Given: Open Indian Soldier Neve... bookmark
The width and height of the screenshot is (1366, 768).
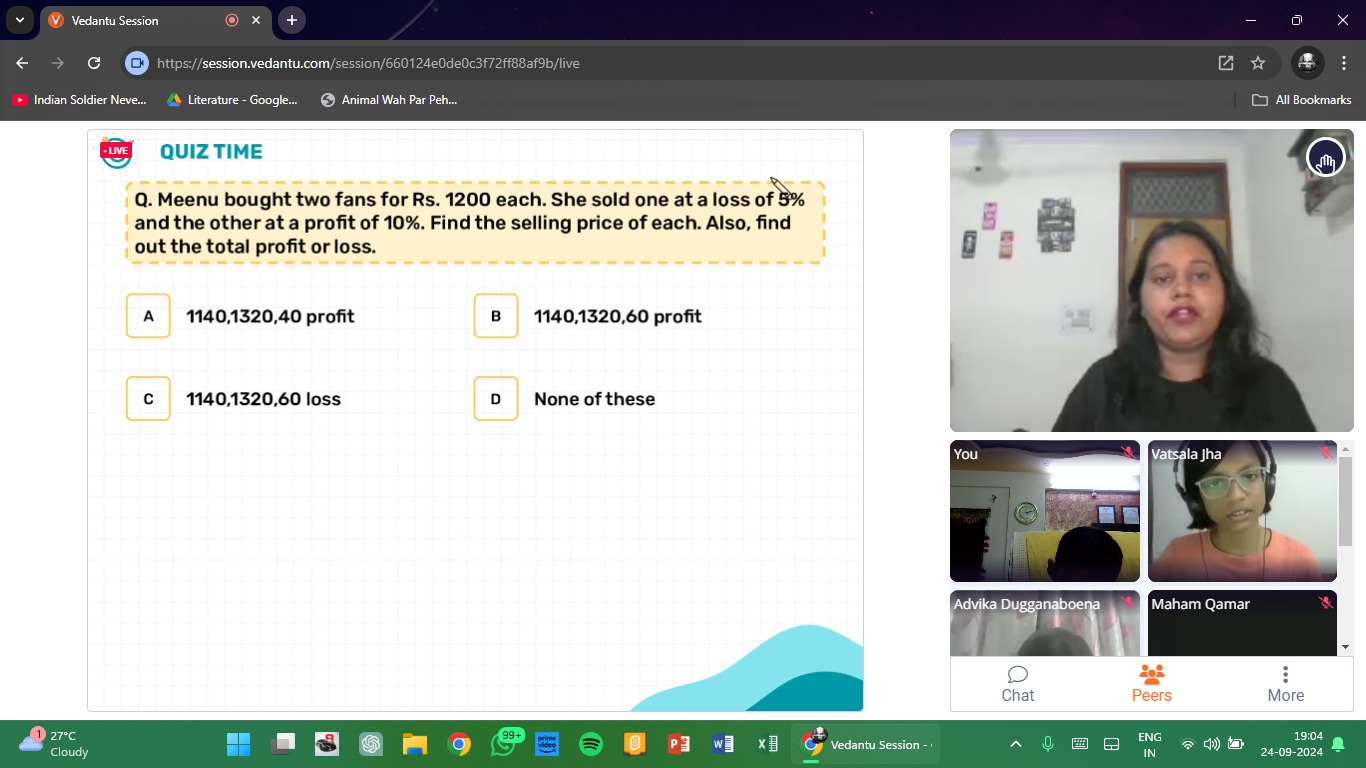Looking at the screenshot, I should pos(79,100).
